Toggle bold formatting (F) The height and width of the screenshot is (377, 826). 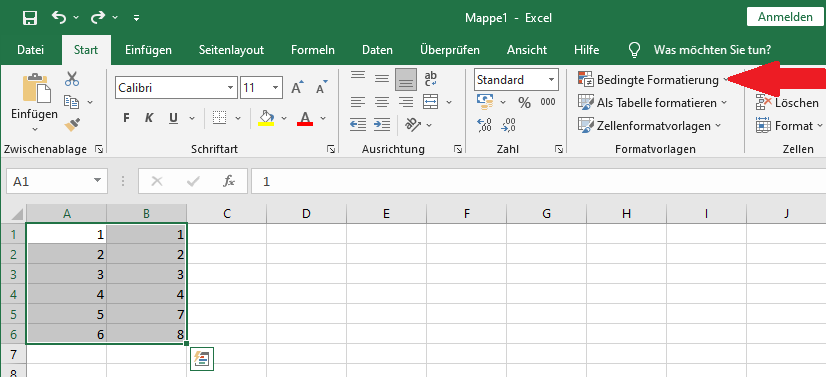point(126,118)
